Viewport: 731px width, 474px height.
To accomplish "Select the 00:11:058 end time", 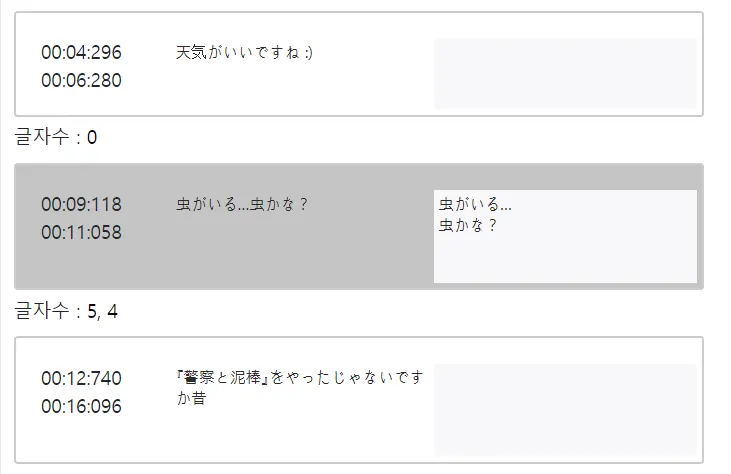I will pyautogui.click(x=81, y=232).
